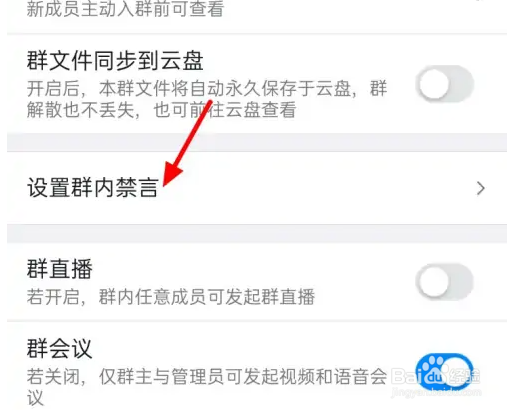Click the jingyan.baidu.com watermark link

point(436,392)
